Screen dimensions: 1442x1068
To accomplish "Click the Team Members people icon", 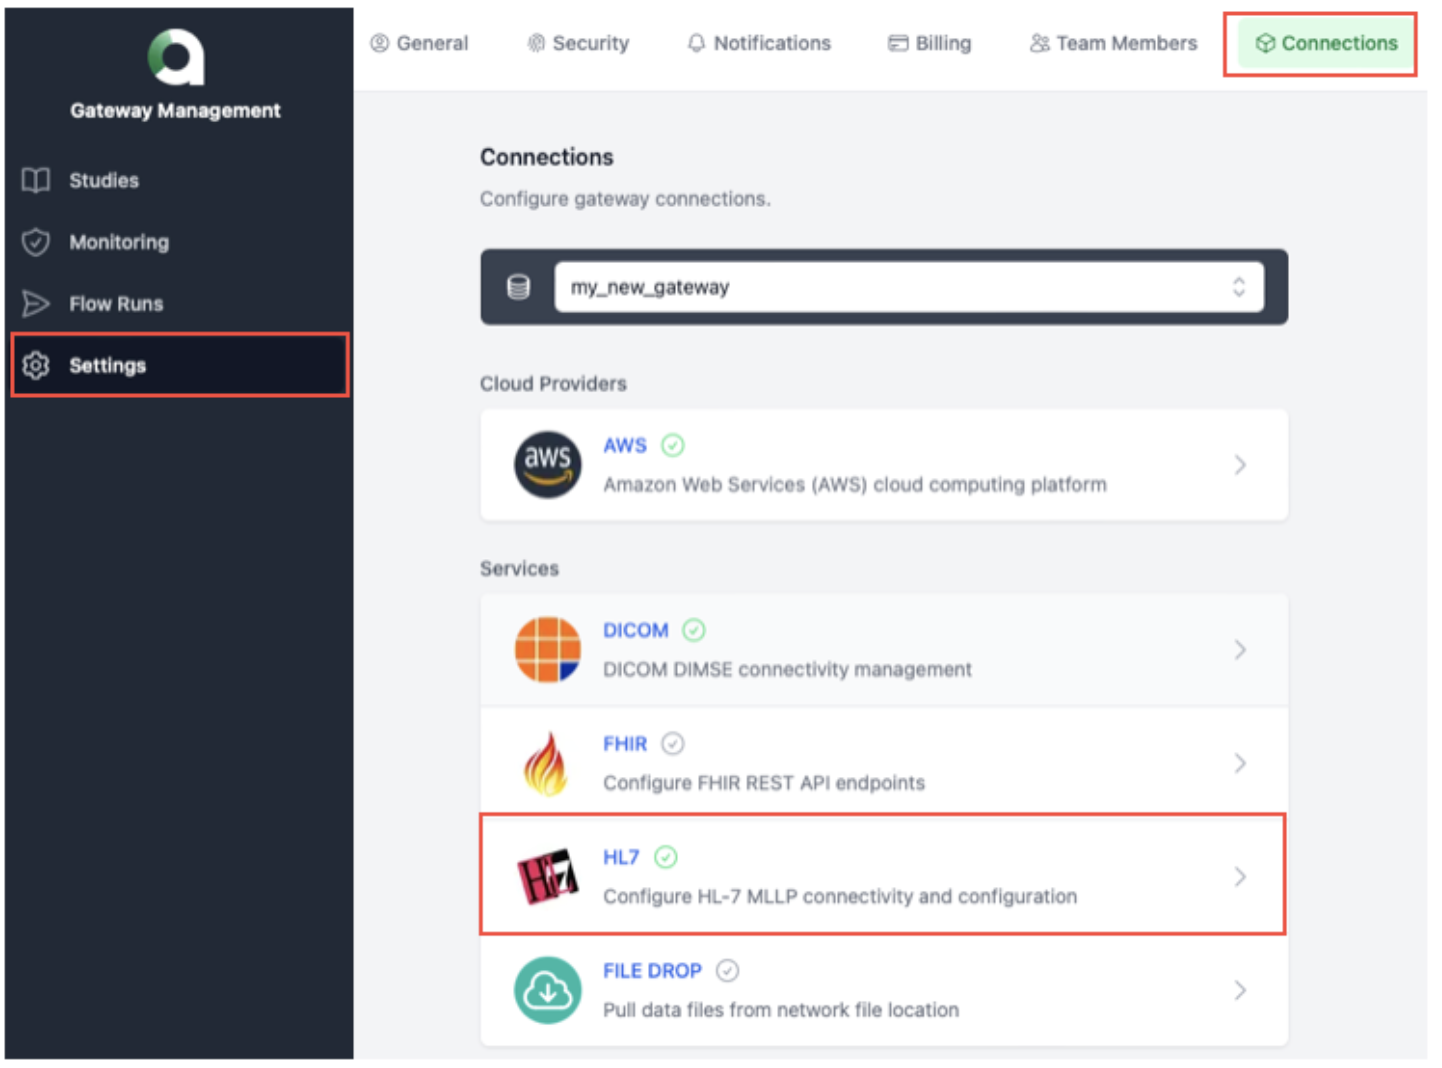I will click(x=1040, y=43).
